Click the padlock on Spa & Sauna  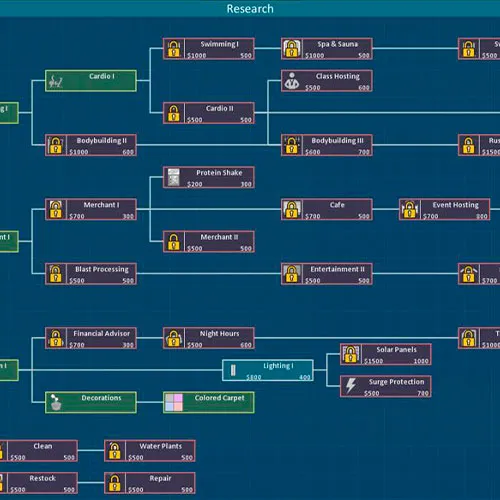(292, 49)
